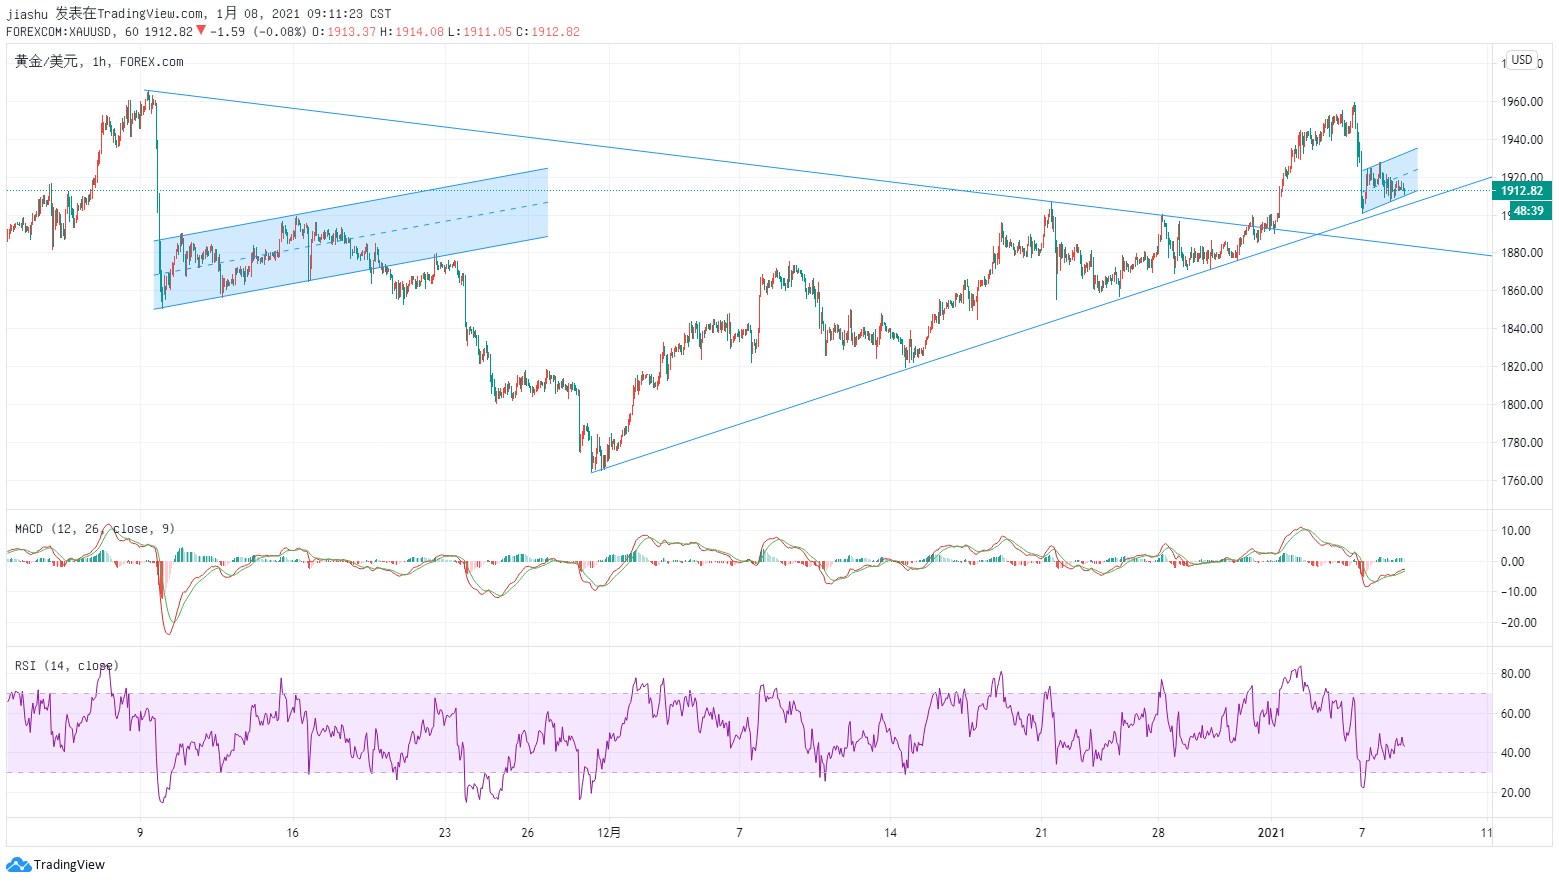Click the 21 date label on time axis

(1041, 832)
